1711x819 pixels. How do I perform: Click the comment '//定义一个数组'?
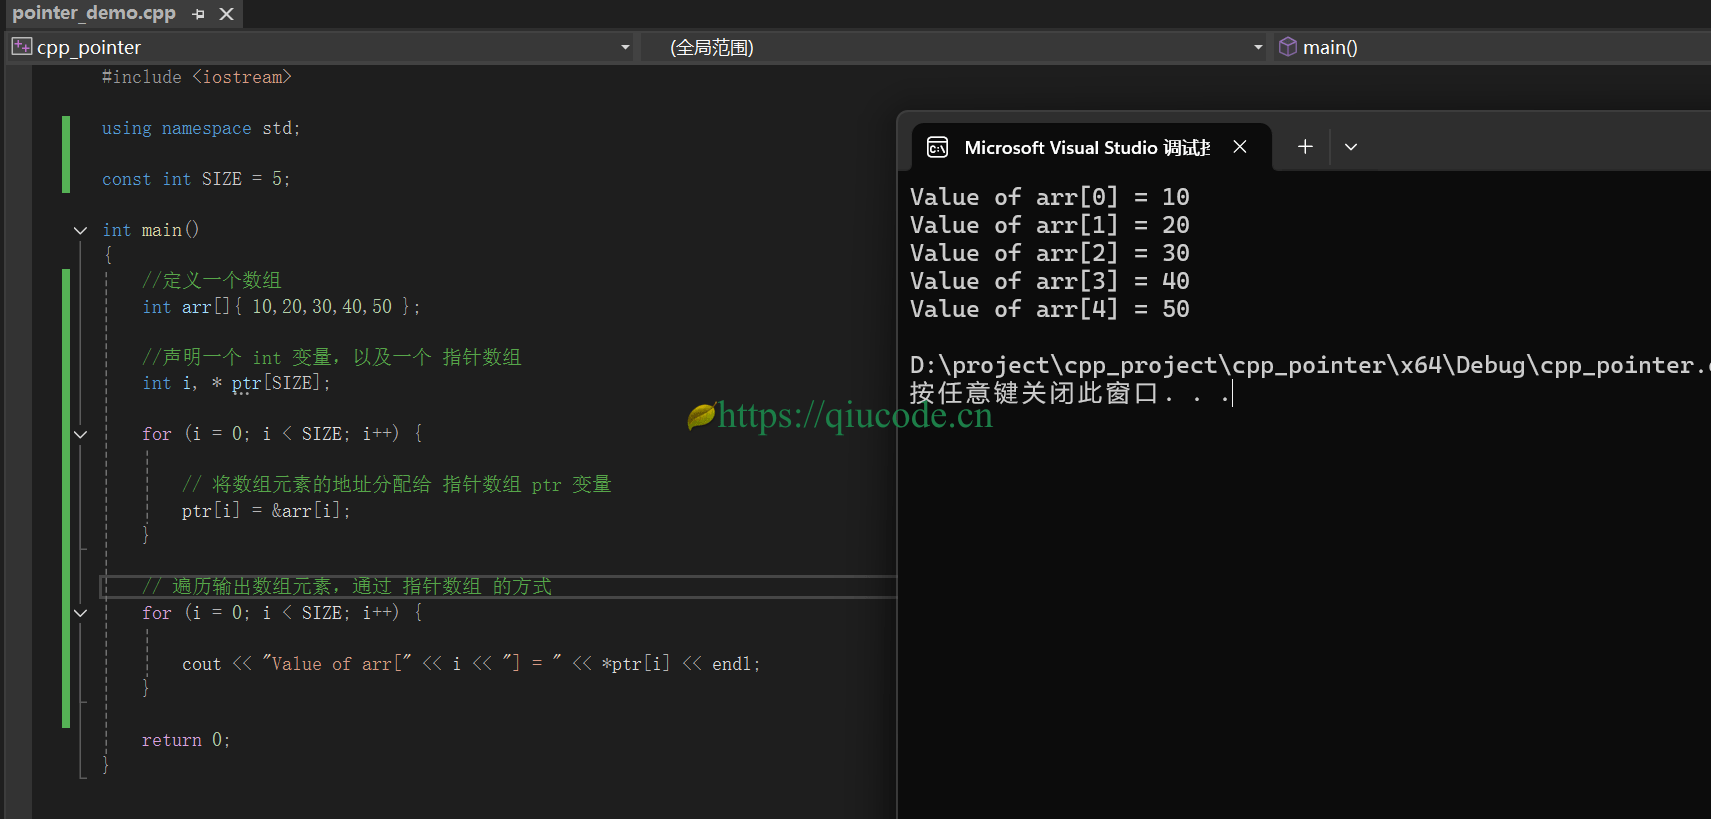pyautogui.click(x=212, y=280)
